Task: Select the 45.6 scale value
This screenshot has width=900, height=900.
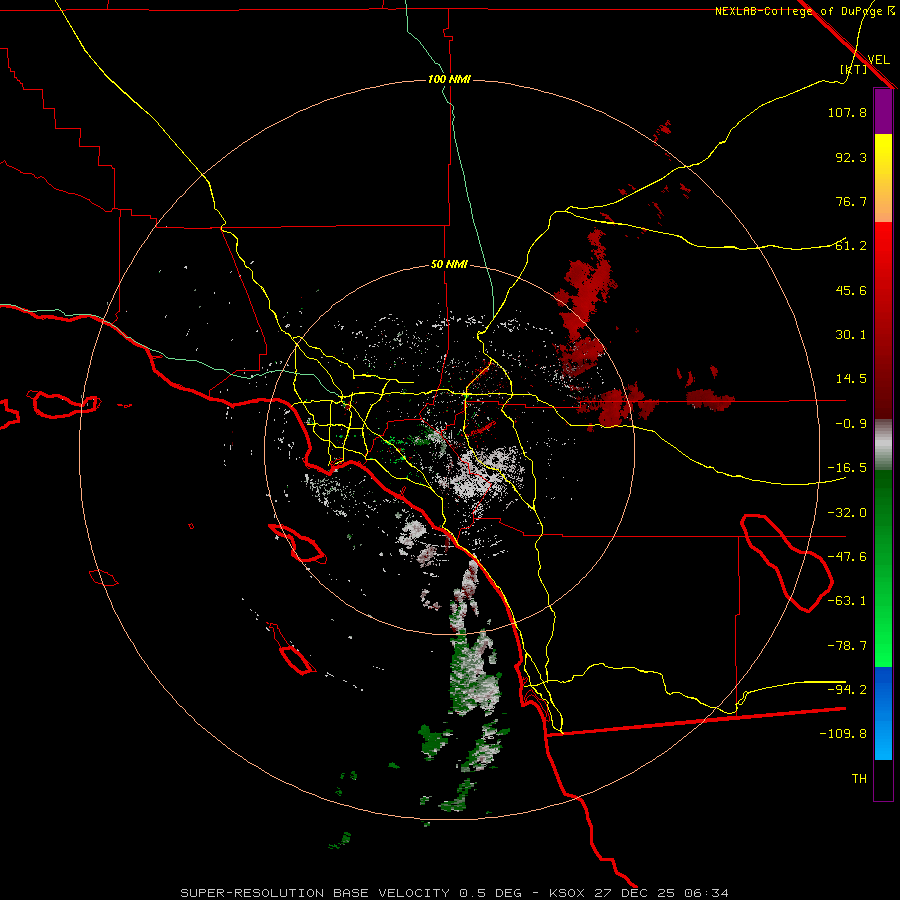Action: [x=851, y=290]
